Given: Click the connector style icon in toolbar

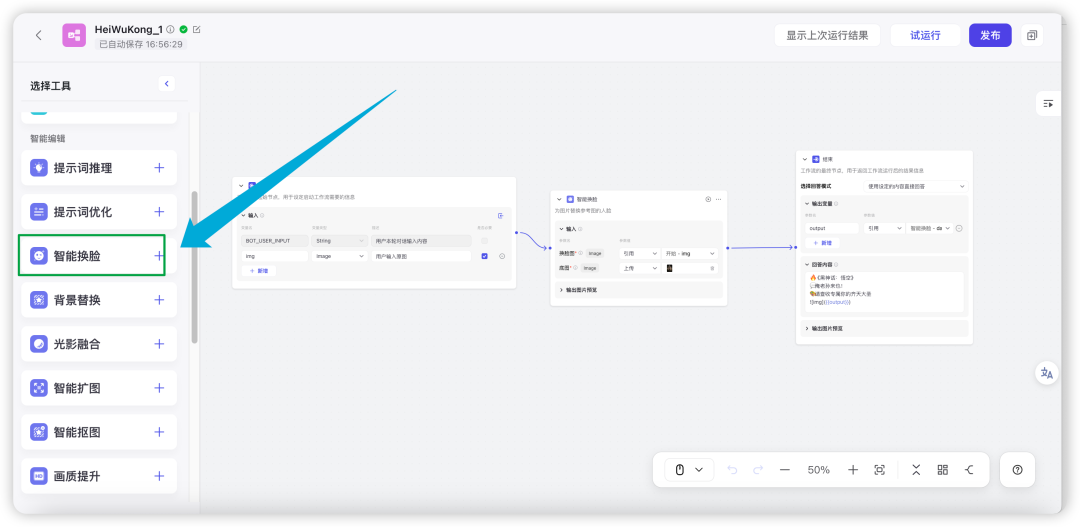Looking at the screenshot, I should pyautogui.click(x=970, y=470).
